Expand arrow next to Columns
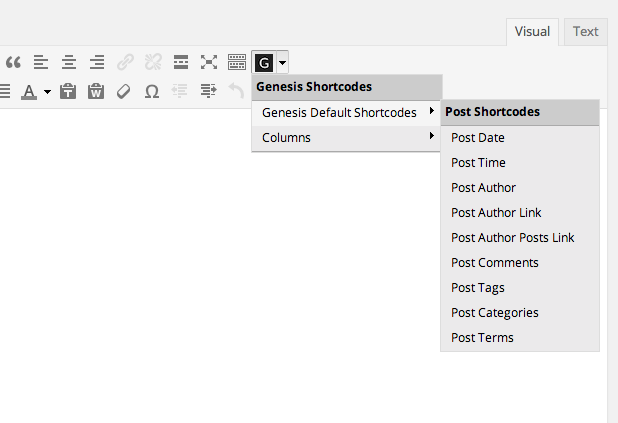This screenshot has height=423, width=618. click(432, 136)
